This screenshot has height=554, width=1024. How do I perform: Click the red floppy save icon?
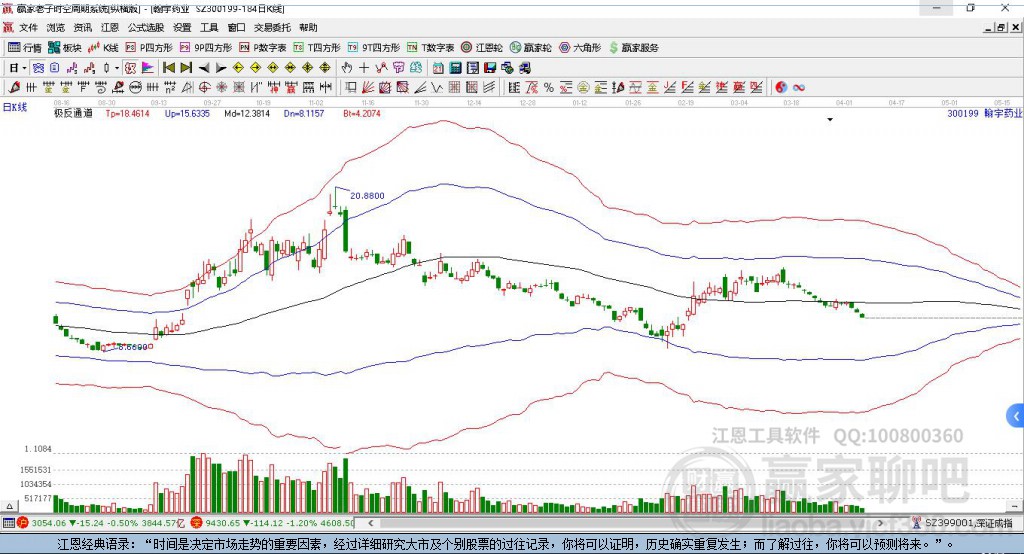tap(490, 68)
